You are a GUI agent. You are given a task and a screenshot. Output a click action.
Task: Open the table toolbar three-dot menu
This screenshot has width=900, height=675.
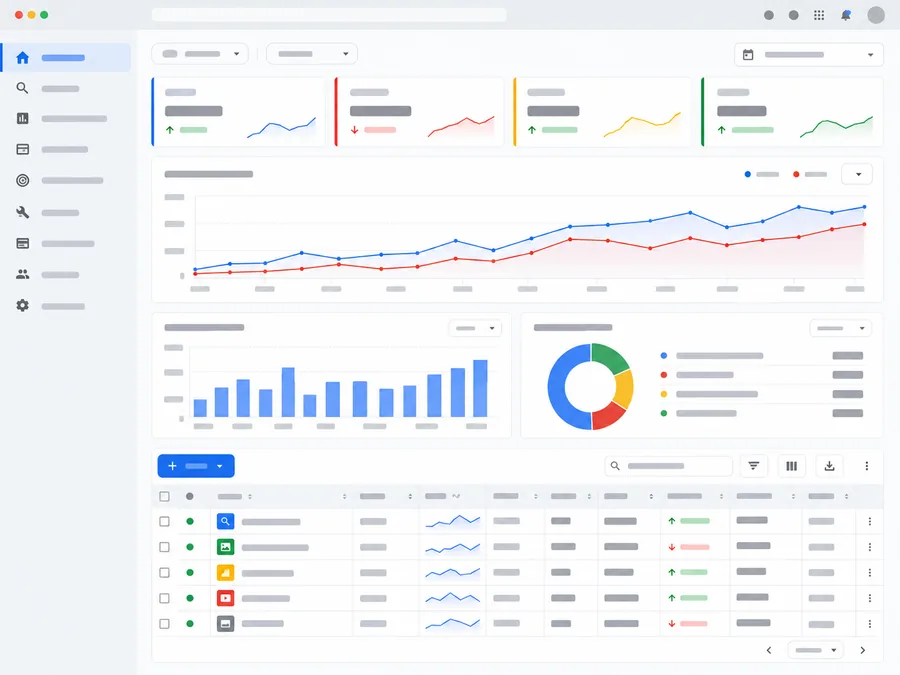point(867,466)
